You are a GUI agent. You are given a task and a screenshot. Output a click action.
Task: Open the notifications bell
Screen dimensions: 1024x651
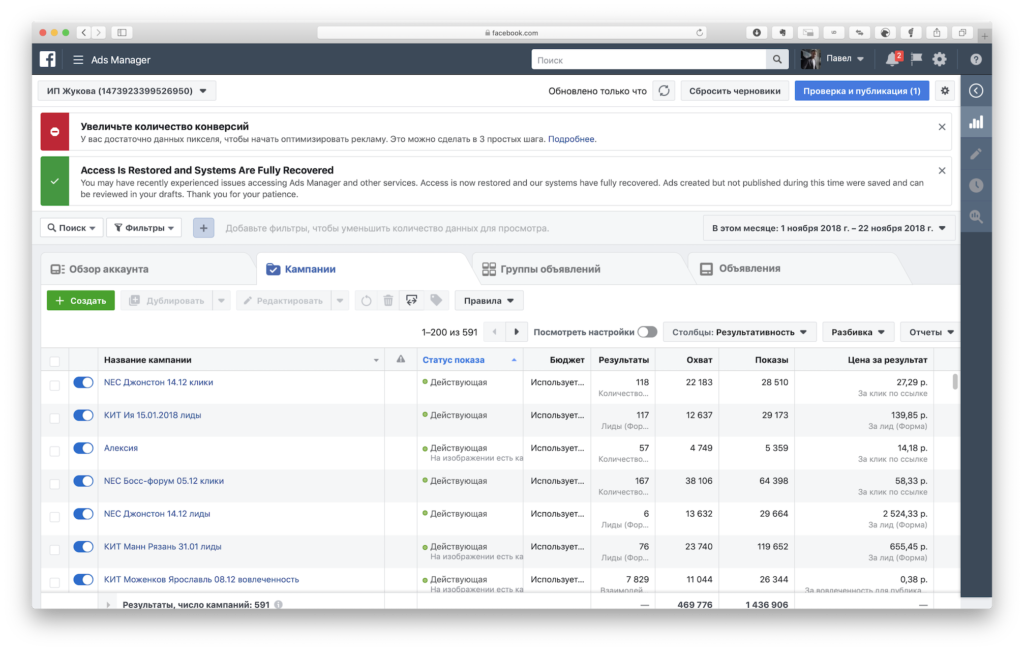tap(892, 59)
